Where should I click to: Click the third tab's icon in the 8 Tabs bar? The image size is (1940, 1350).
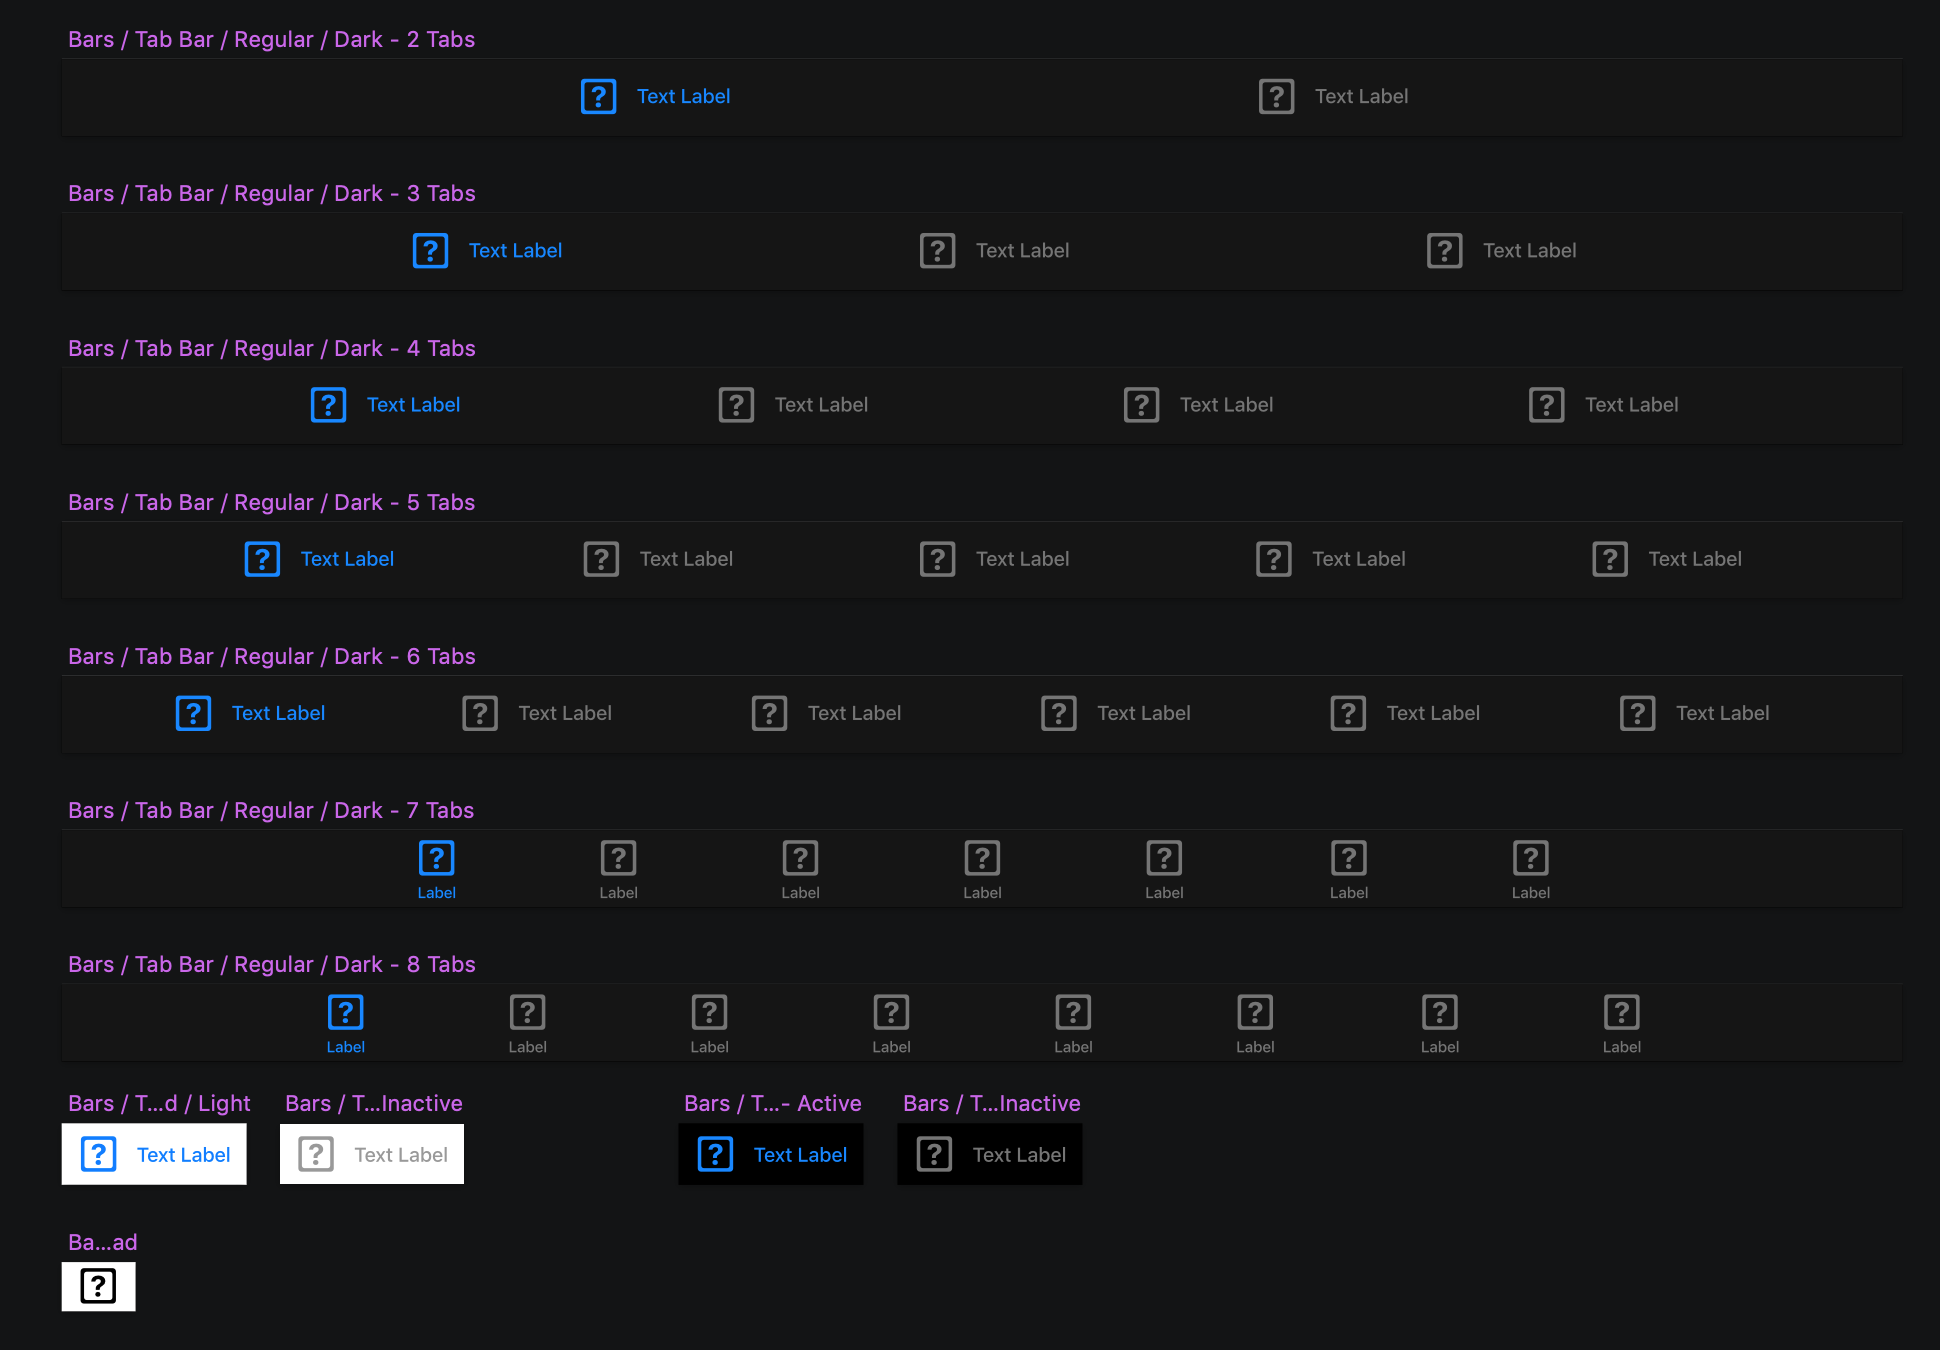click(x=709, y=1012)
